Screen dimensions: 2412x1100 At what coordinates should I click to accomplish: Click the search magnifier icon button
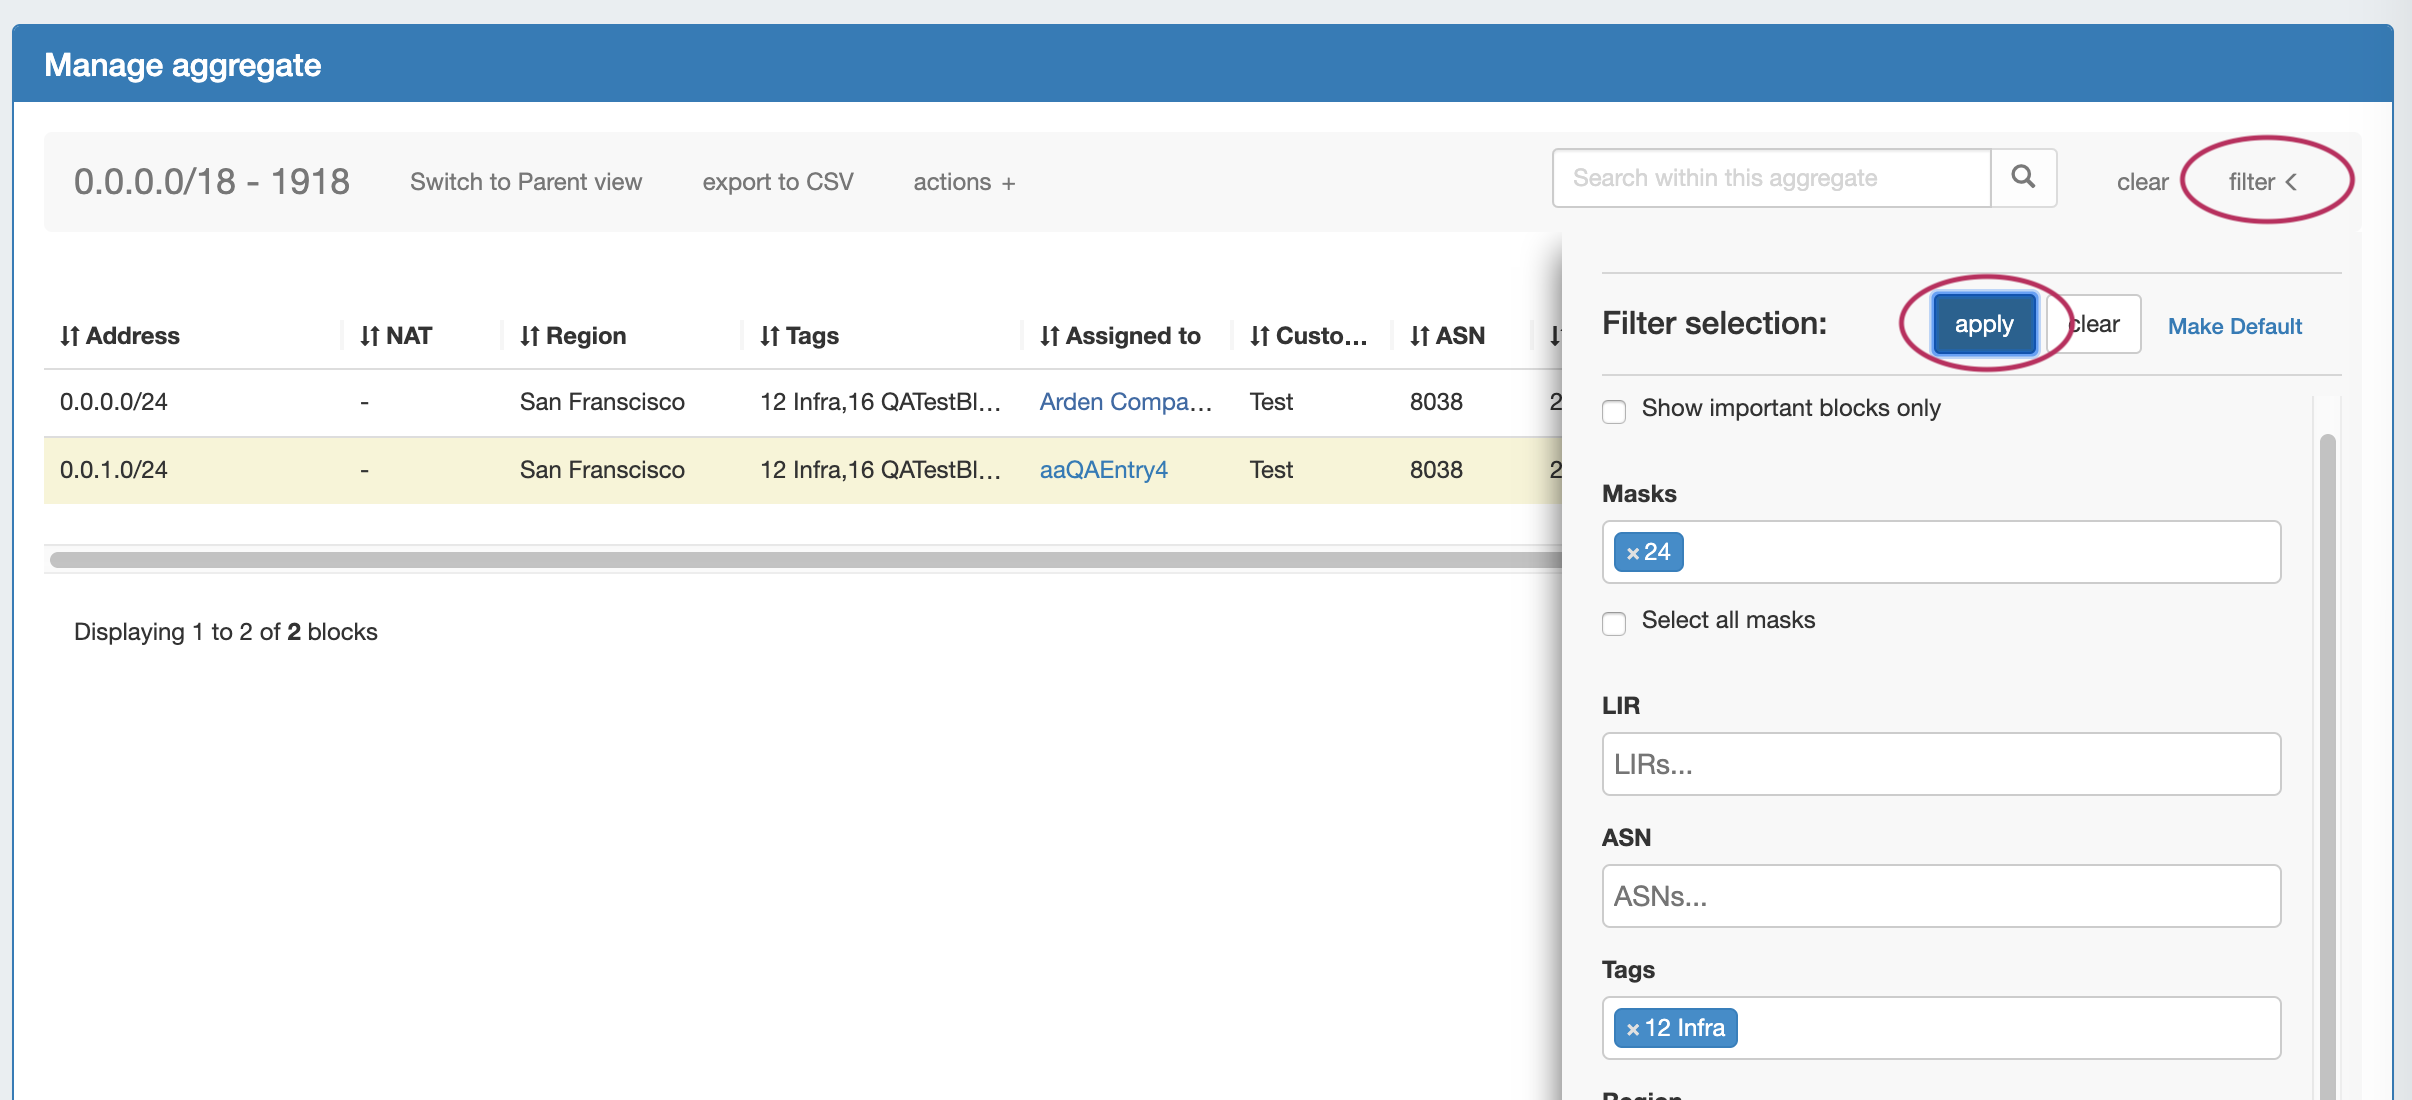click(x=2022, y=178)
